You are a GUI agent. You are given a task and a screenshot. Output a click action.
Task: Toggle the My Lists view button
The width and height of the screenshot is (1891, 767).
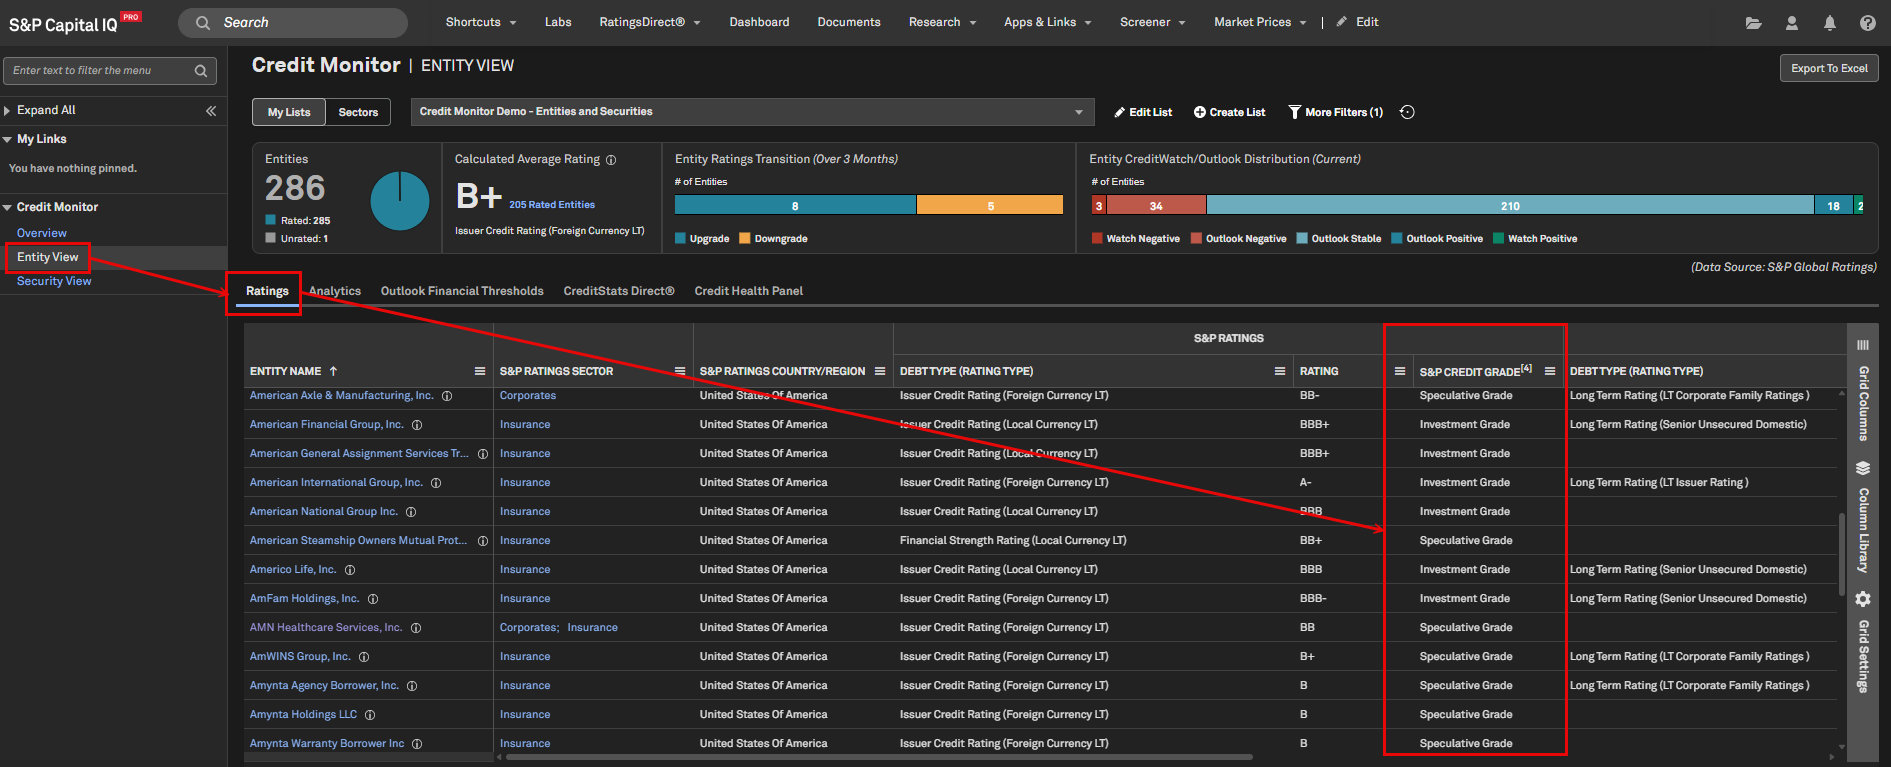click(x=289, y=112)
